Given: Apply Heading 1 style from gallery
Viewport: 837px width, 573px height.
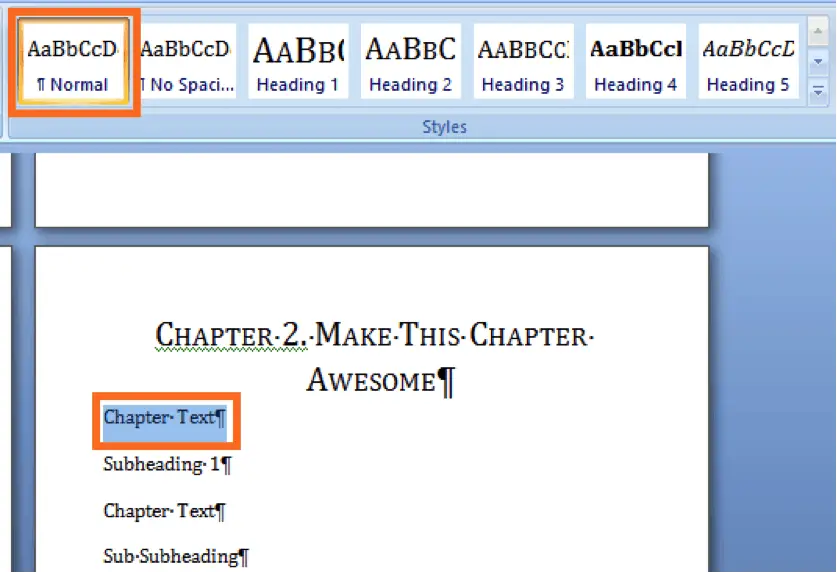Looking at the screenshot, I should (298, 62).
